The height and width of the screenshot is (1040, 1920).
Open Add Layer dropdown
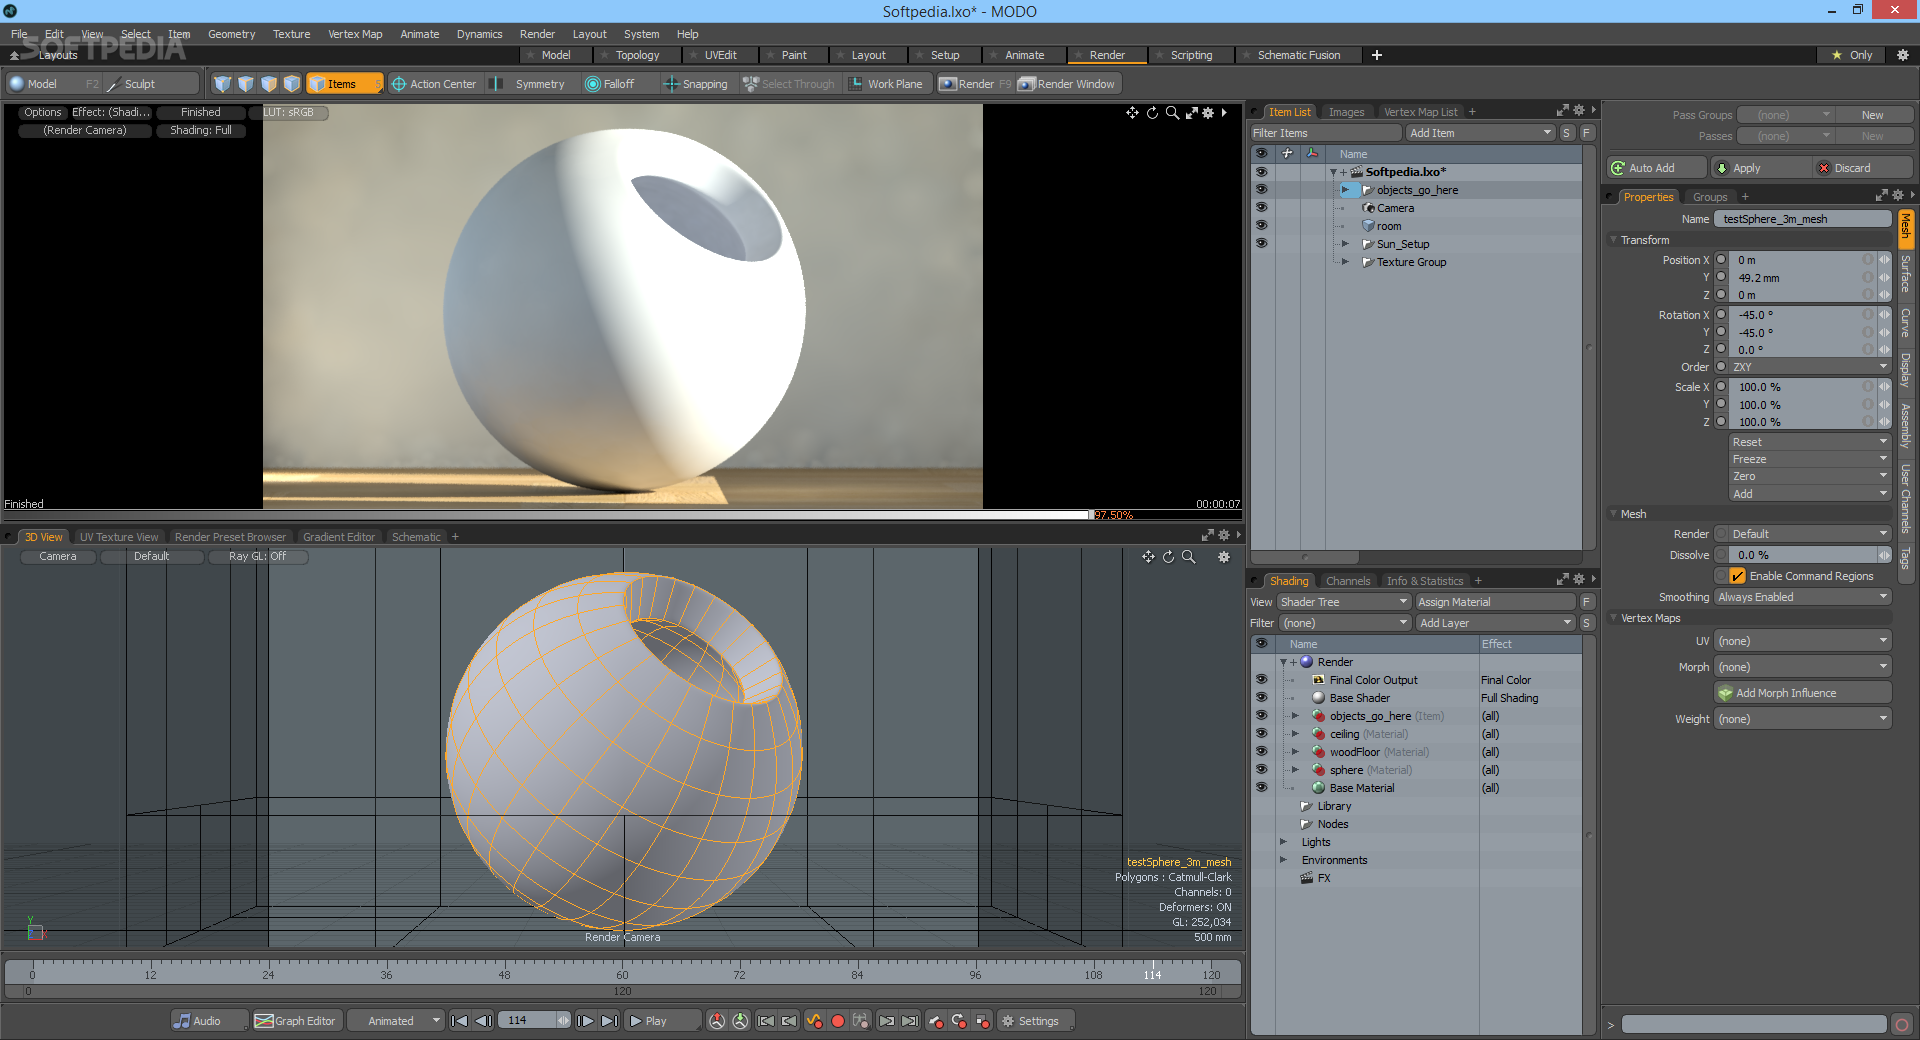coord(1496,623)
